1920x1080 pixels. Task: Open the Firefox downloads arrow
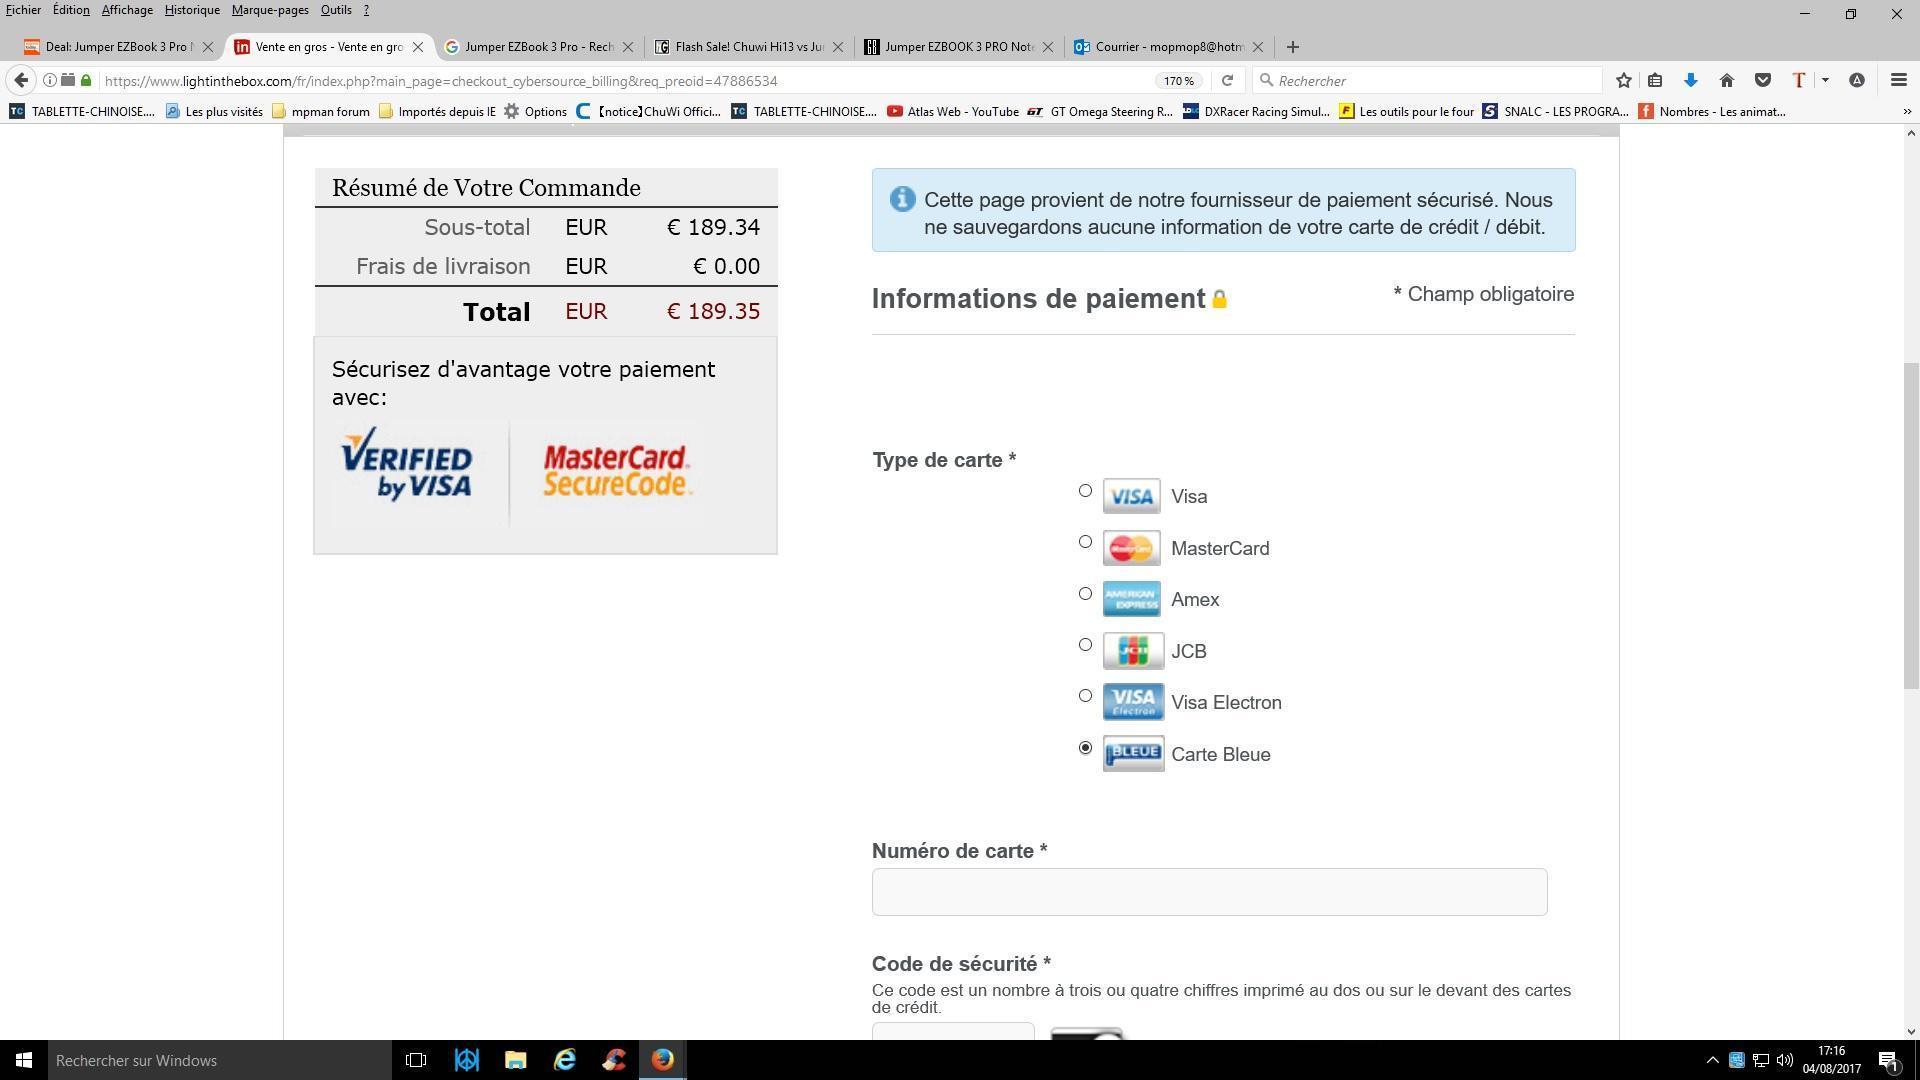pyautogui.click(x=1690, y=80)
